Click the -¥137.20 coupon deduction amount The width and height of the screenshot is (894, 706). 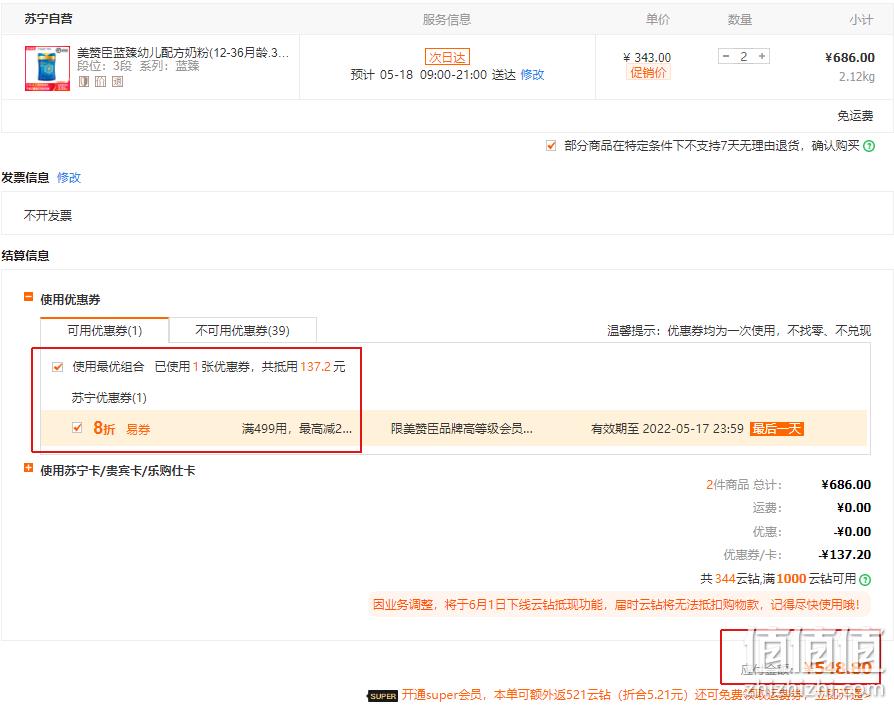tap(845, 554)
